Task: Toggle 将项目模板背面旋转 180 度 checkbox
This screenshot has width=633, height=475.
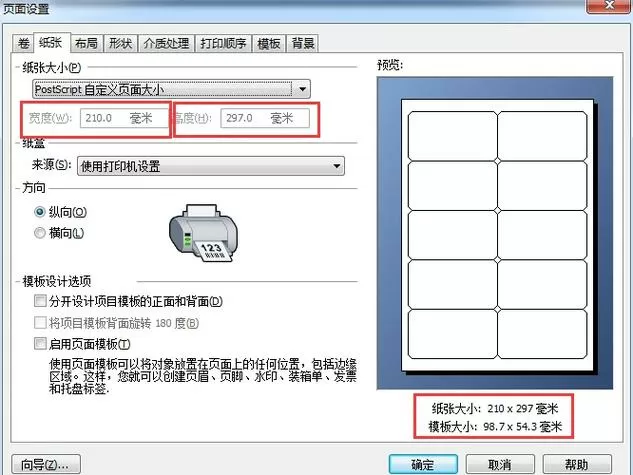Action: coord(40,322)
